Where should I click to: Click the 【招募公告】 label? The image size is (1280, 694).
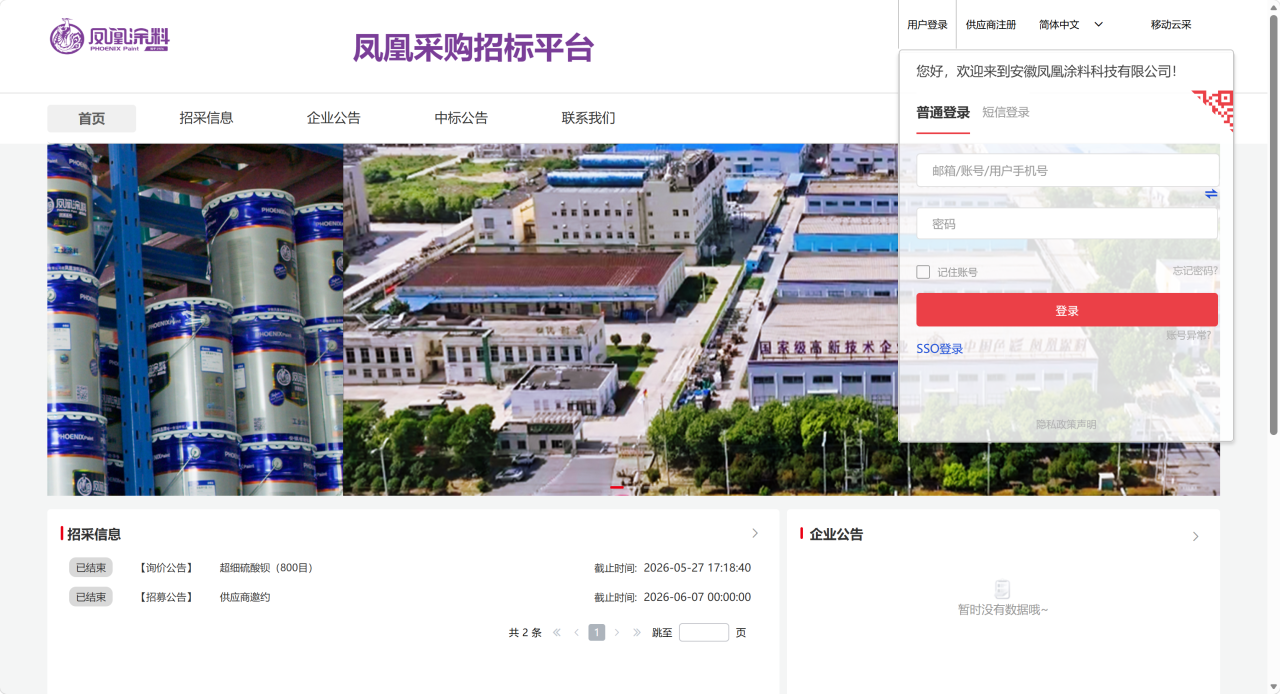tap(165, 597)
